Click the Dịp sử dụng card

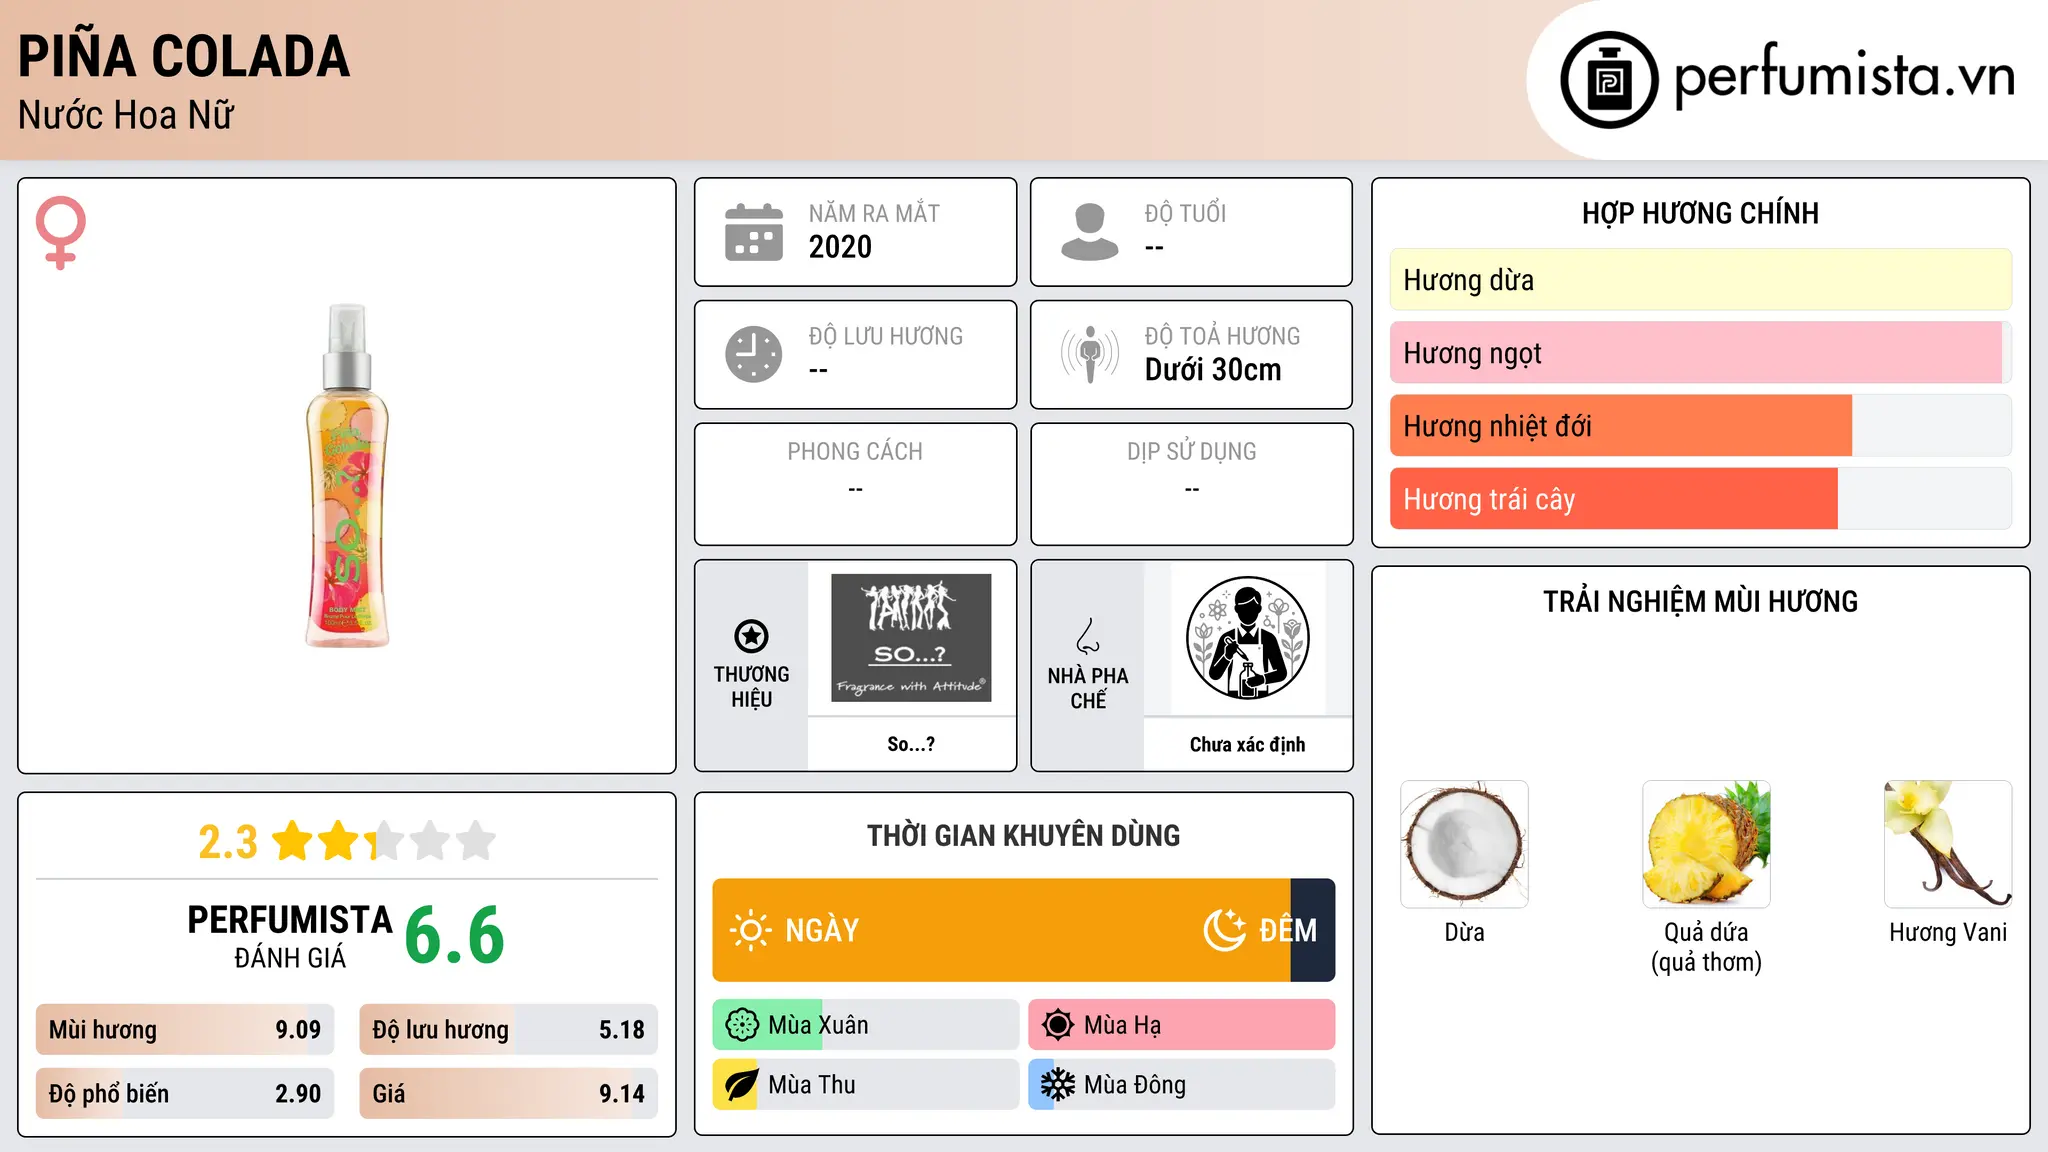tap(1192, 484)
